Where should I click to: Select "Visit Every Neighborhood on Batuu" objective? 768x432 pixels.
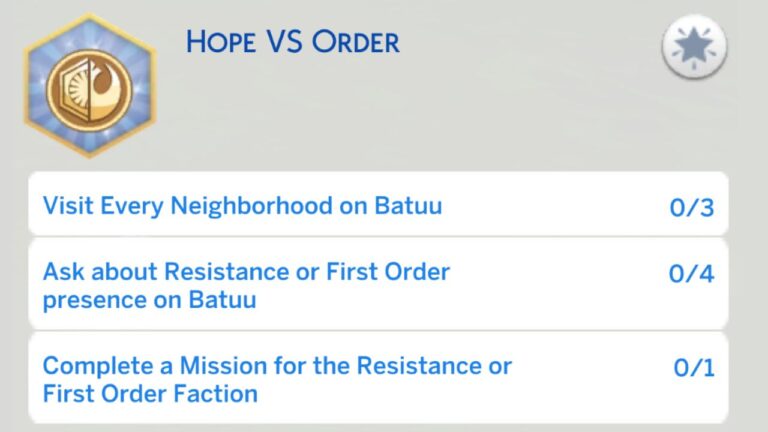coord(242,206)
